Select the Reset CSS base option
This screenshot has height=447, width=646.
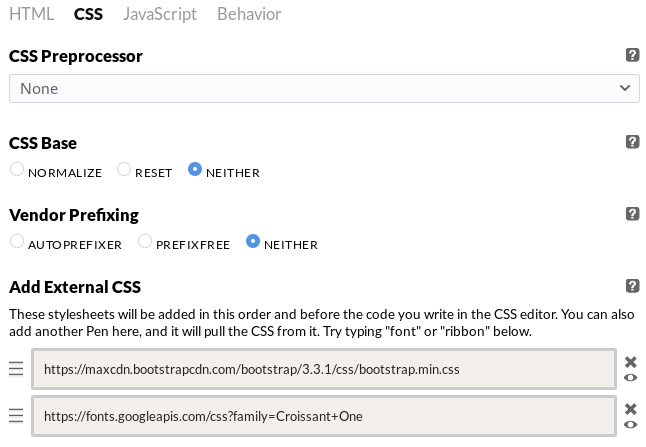pos(124,170)
